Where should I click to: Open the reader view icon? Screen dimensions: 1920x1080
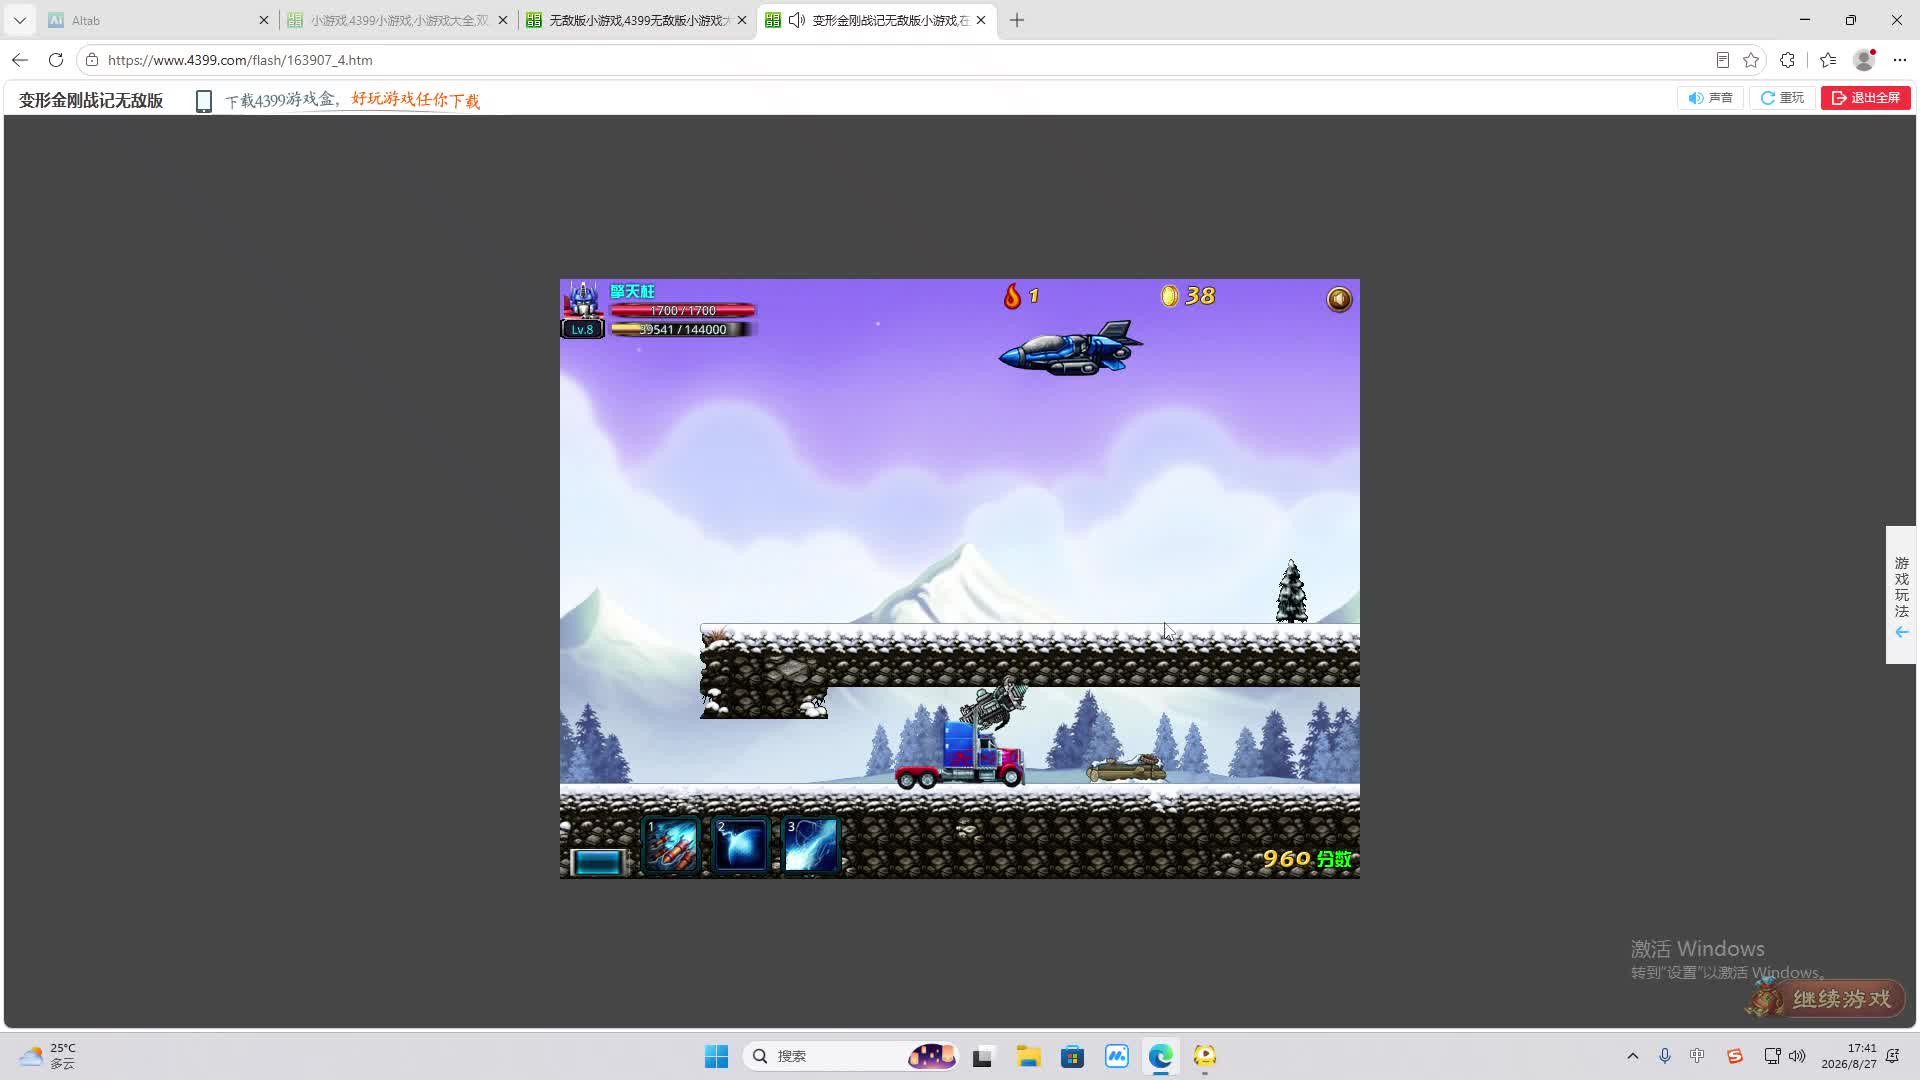(1722, 60)
